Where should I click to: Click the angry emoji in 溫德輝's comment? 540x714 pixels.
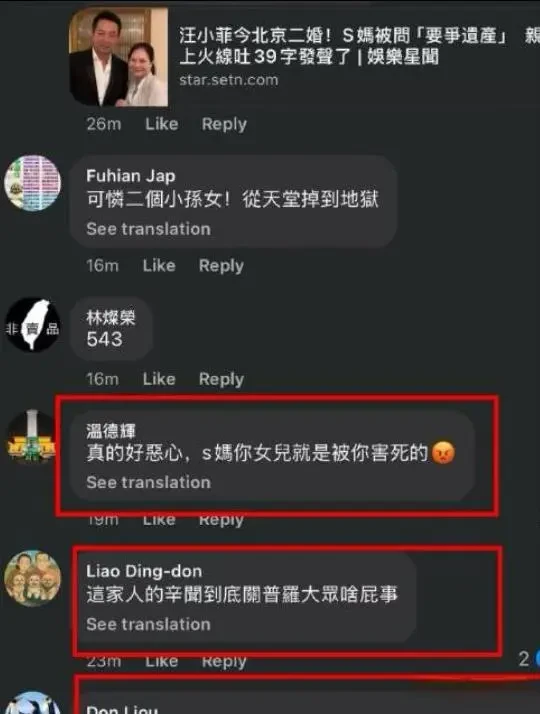coord(443,453)
